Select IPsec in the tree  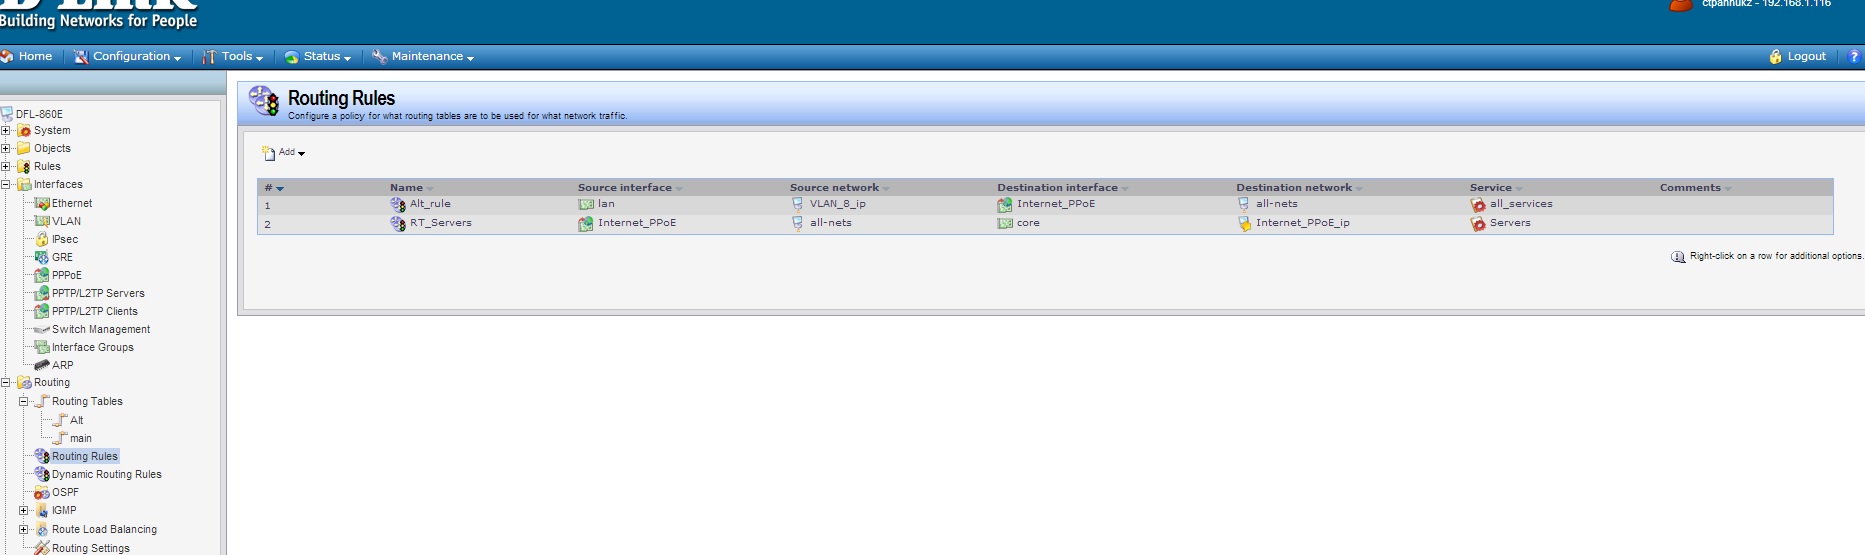coord(65,239)
